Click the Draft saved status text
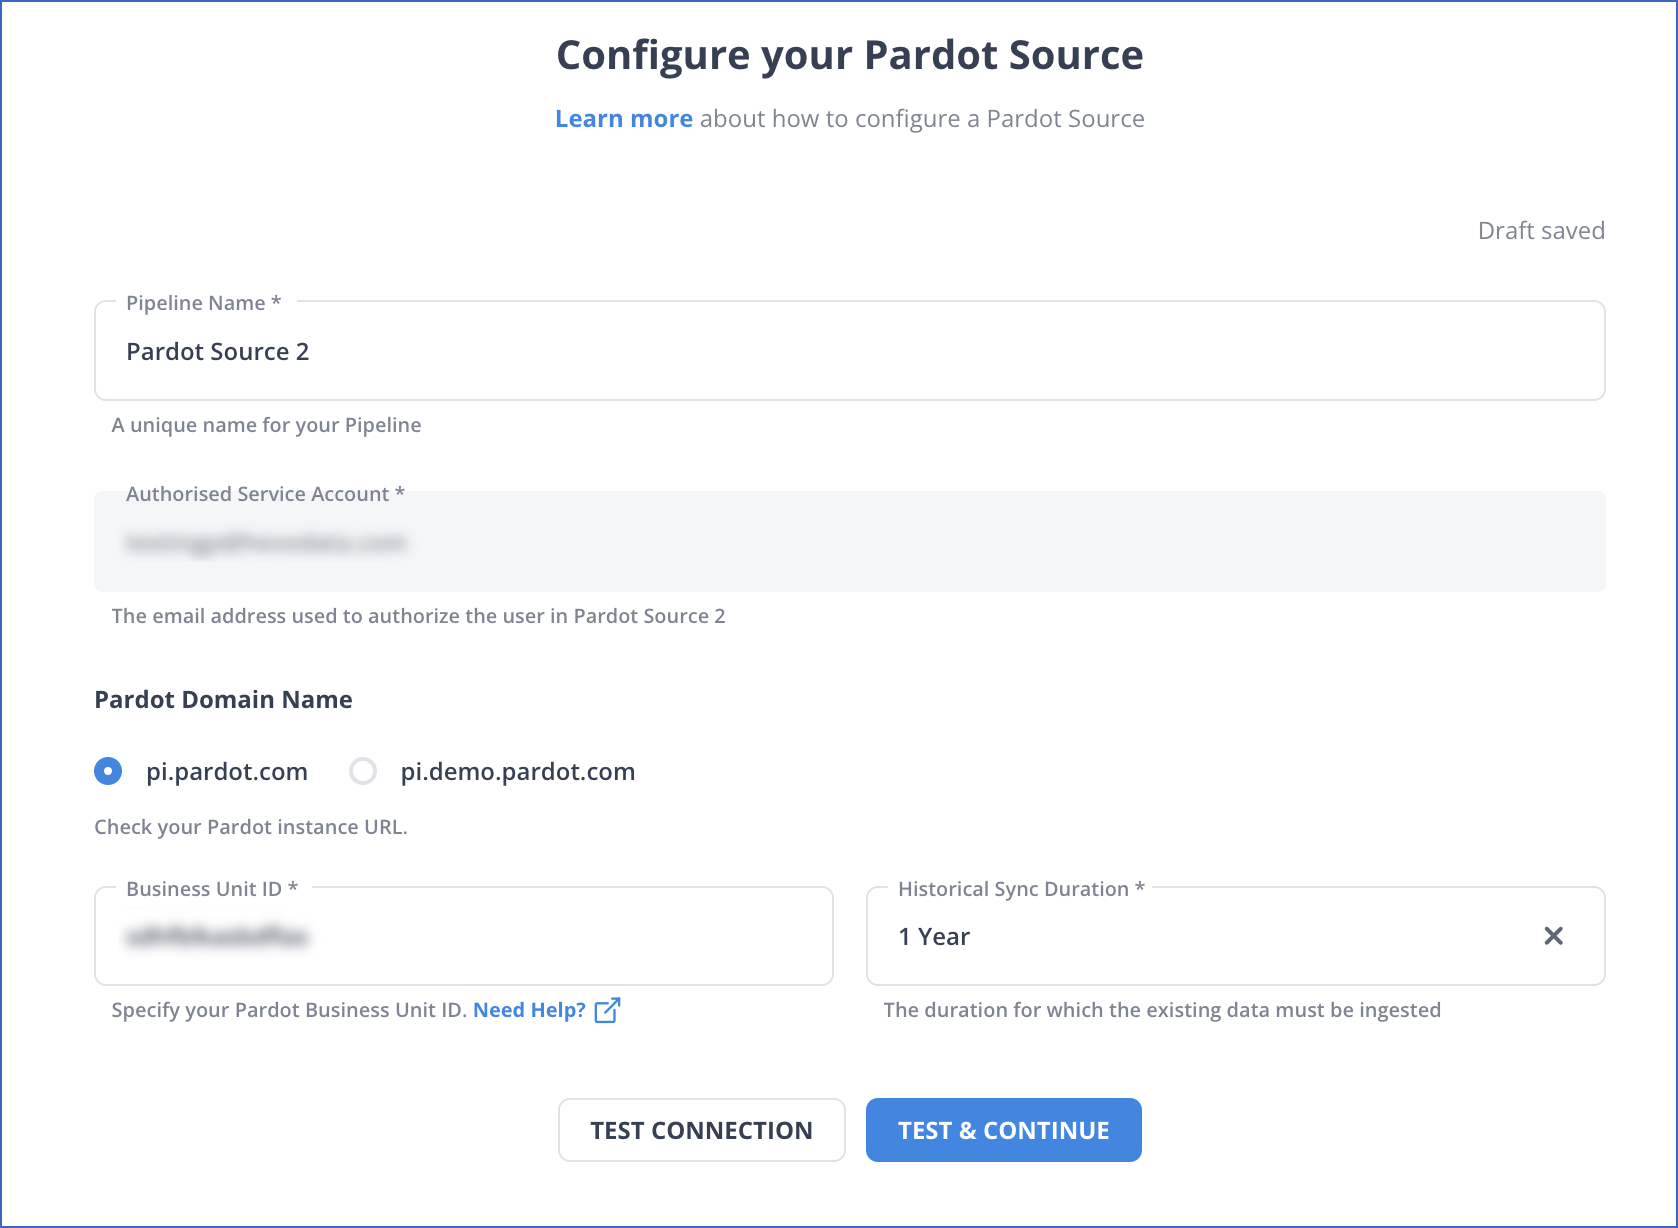The height and width of the screenshot is (1228, 1678). click(1541, 231)
